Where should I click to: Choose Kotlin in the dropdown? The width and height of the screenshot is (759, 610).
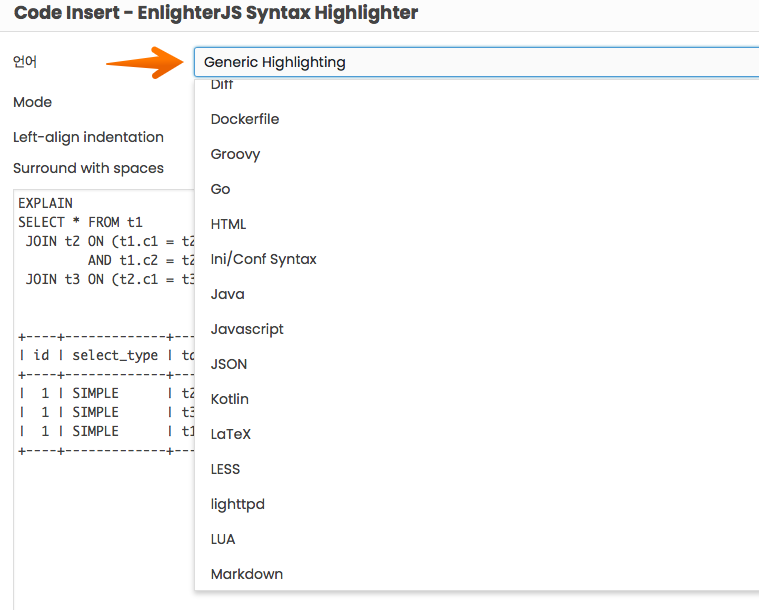pyautogui.click(x=477, y=399)
